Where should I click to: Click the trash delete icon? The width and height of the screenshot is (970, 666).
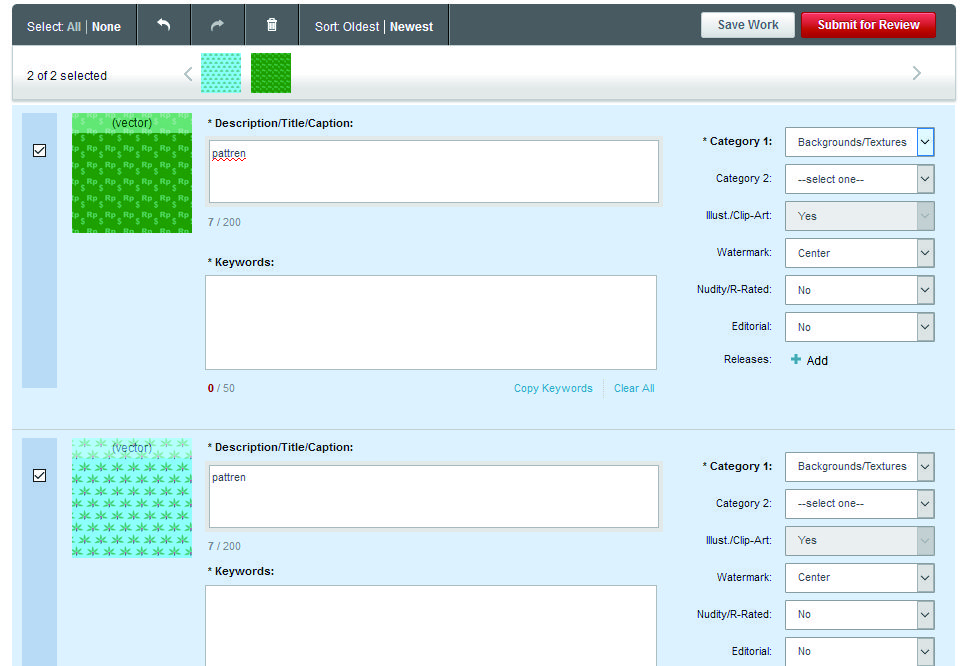[x=272, y=25]
